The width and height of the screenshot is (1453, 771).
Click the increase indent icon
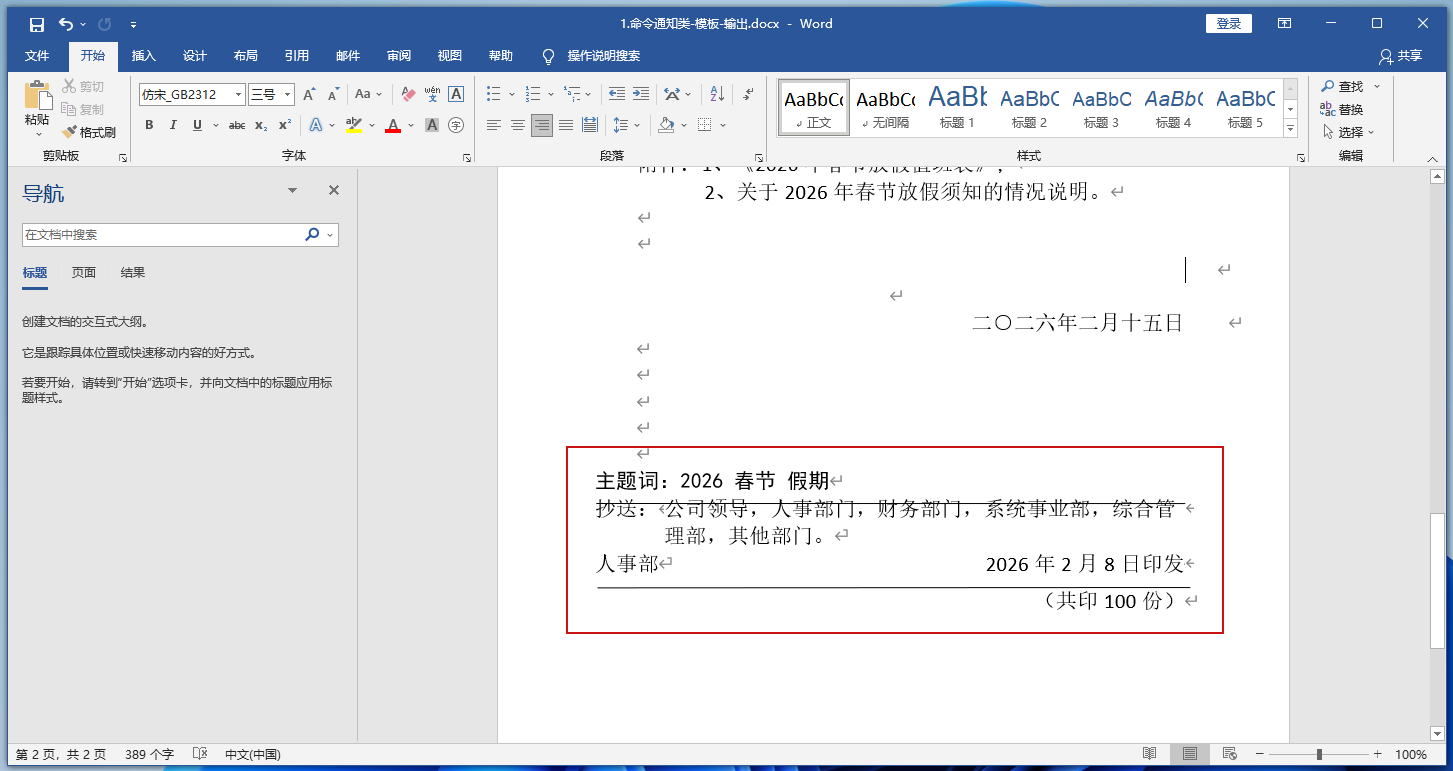tap(641, 94)
